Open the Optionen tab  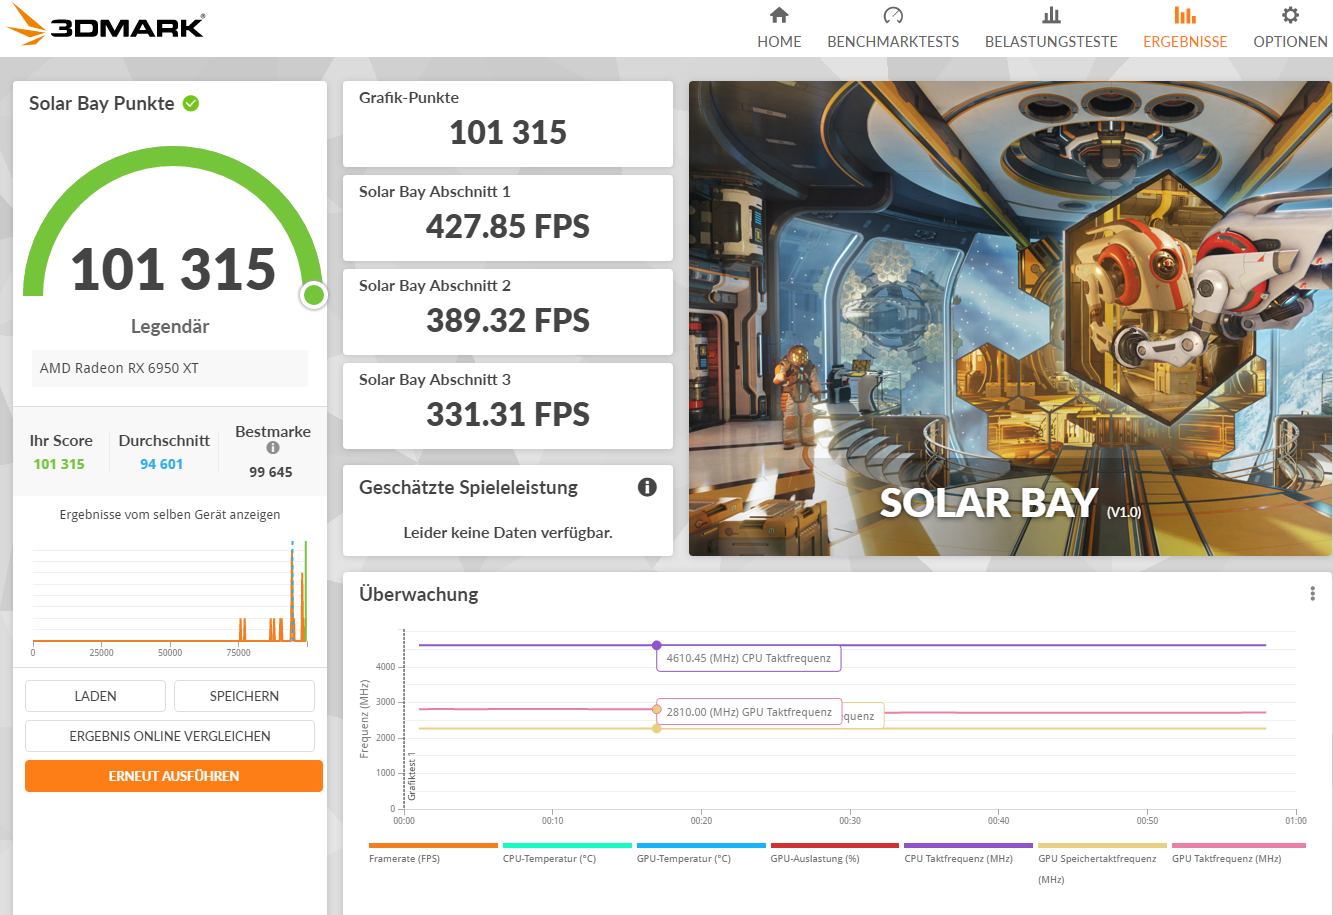(1290, 28)
